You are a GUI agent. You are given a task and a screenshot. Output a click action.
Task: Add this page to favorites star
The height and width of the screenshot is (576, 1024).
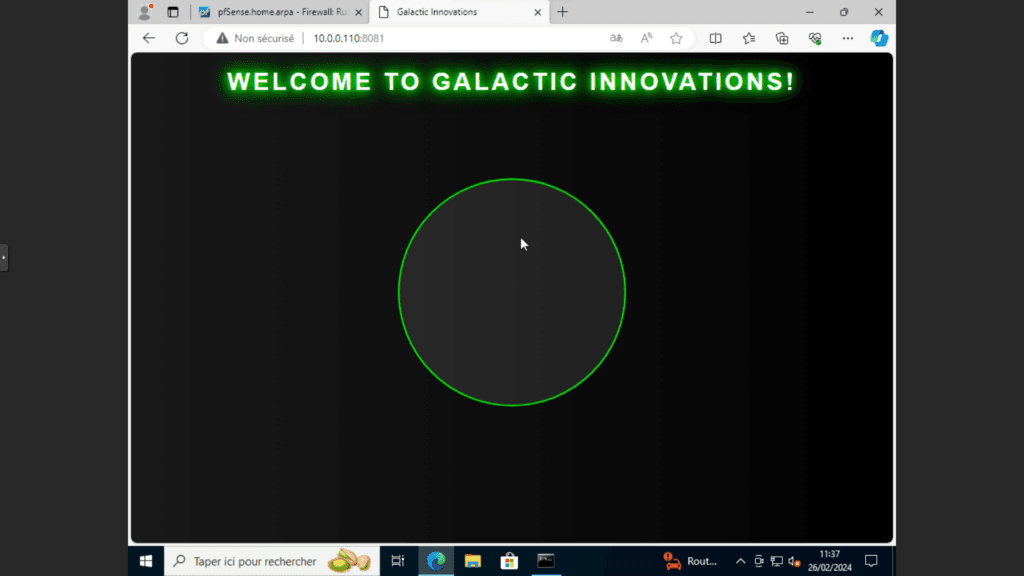[676, 38]
